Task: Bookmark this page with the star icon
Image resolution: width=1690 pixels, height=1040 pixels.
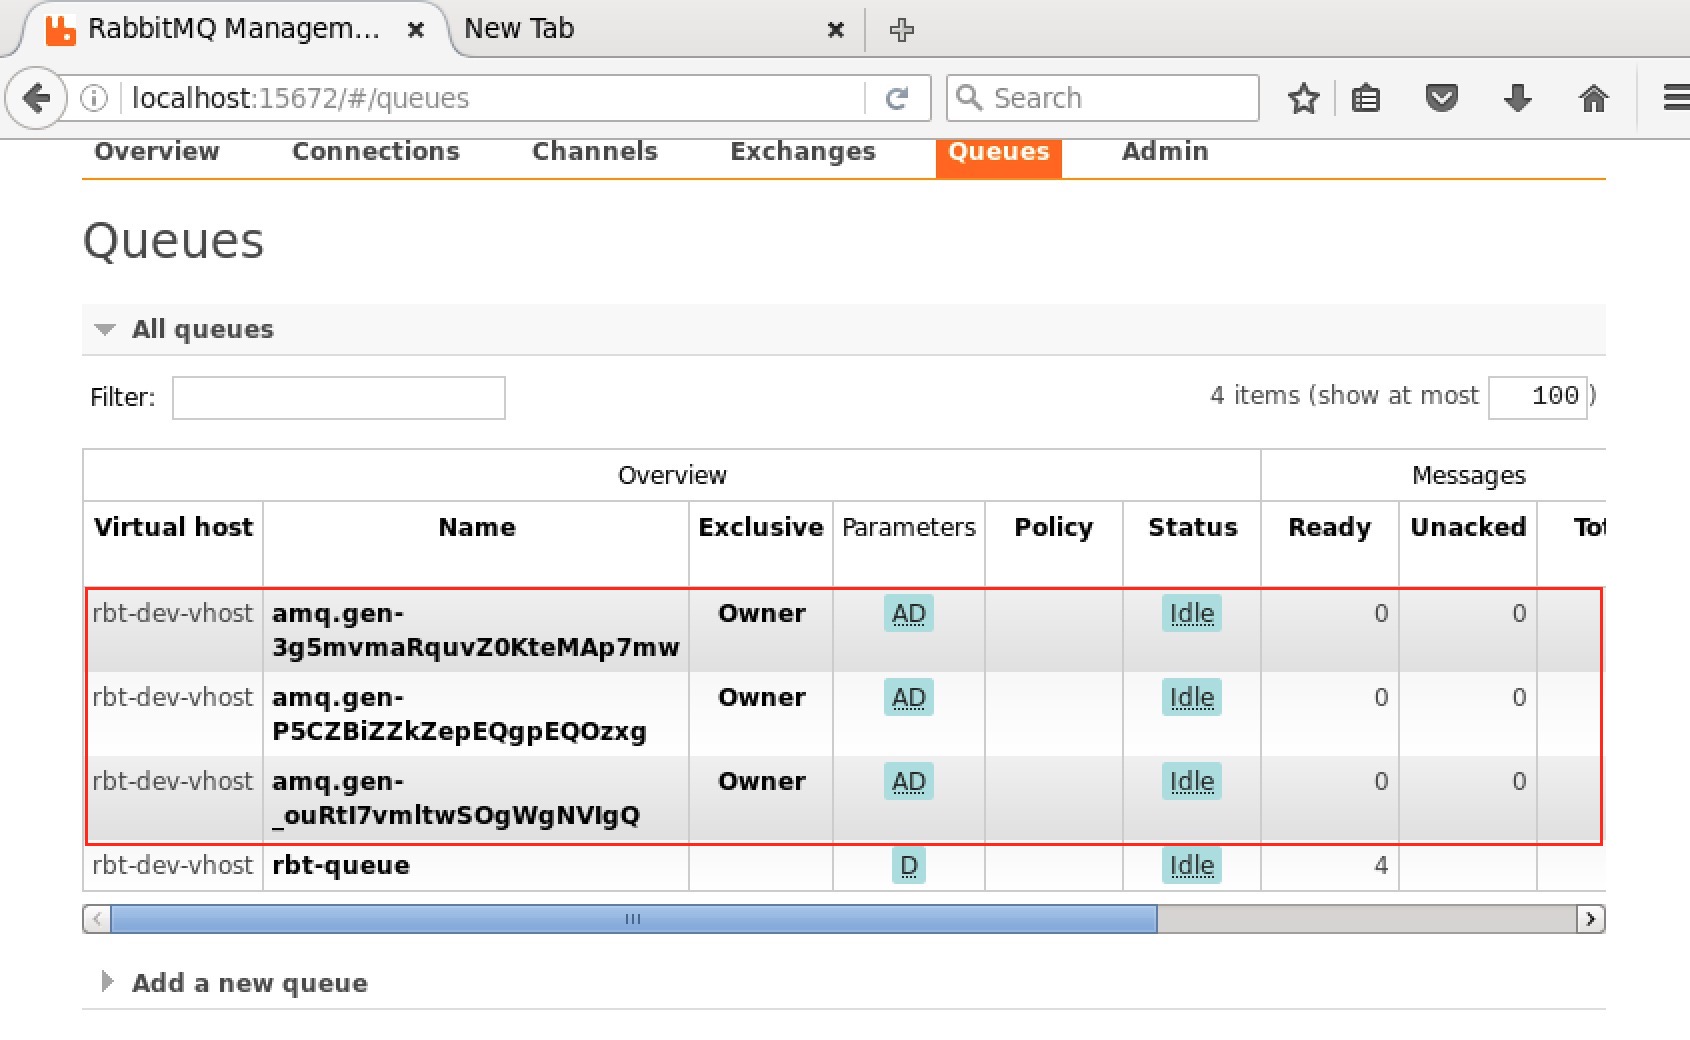Action: coord(1303,98)
